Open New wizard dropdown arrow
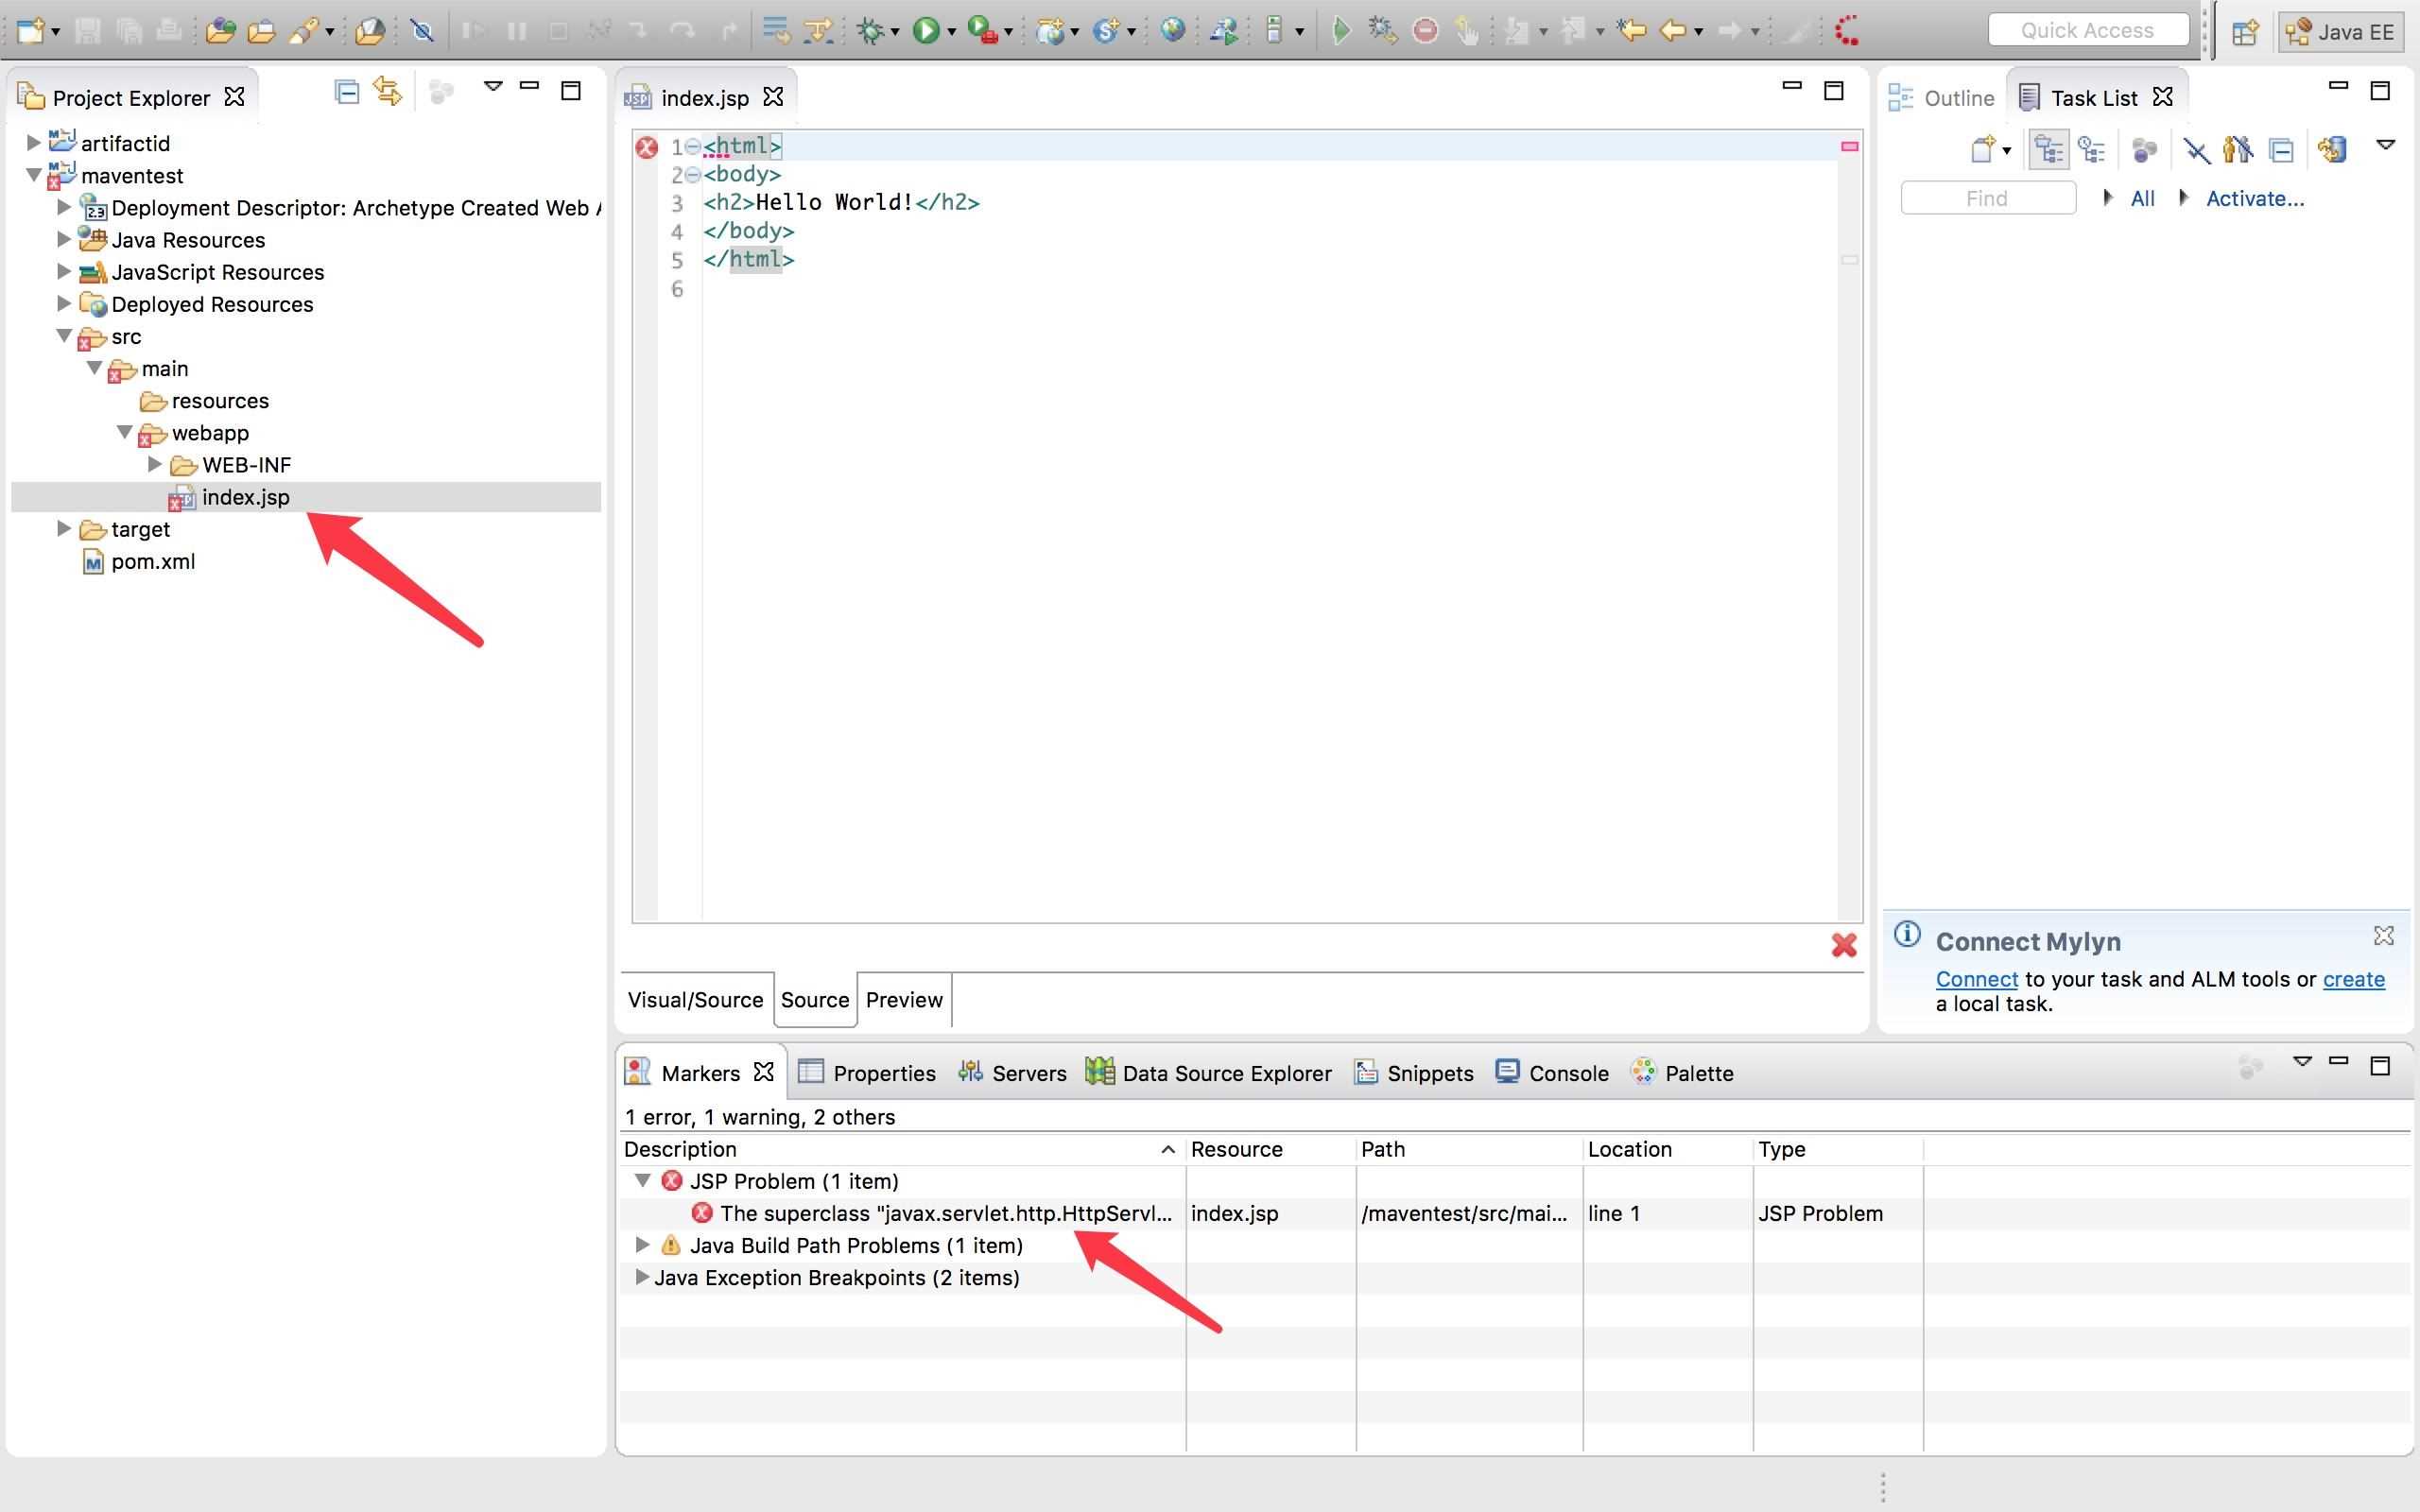Screen dimensions: 2420x1512 tap(55, 32)
